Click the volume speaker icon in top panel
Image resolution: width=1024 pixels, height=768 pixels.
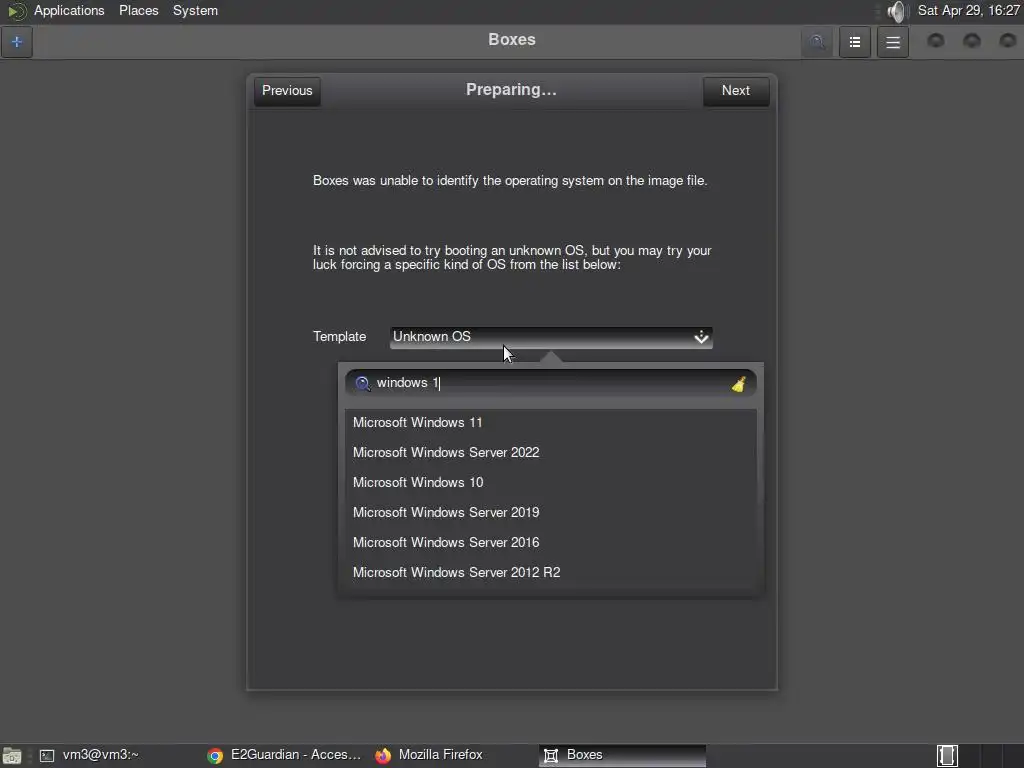pos(896,11)
